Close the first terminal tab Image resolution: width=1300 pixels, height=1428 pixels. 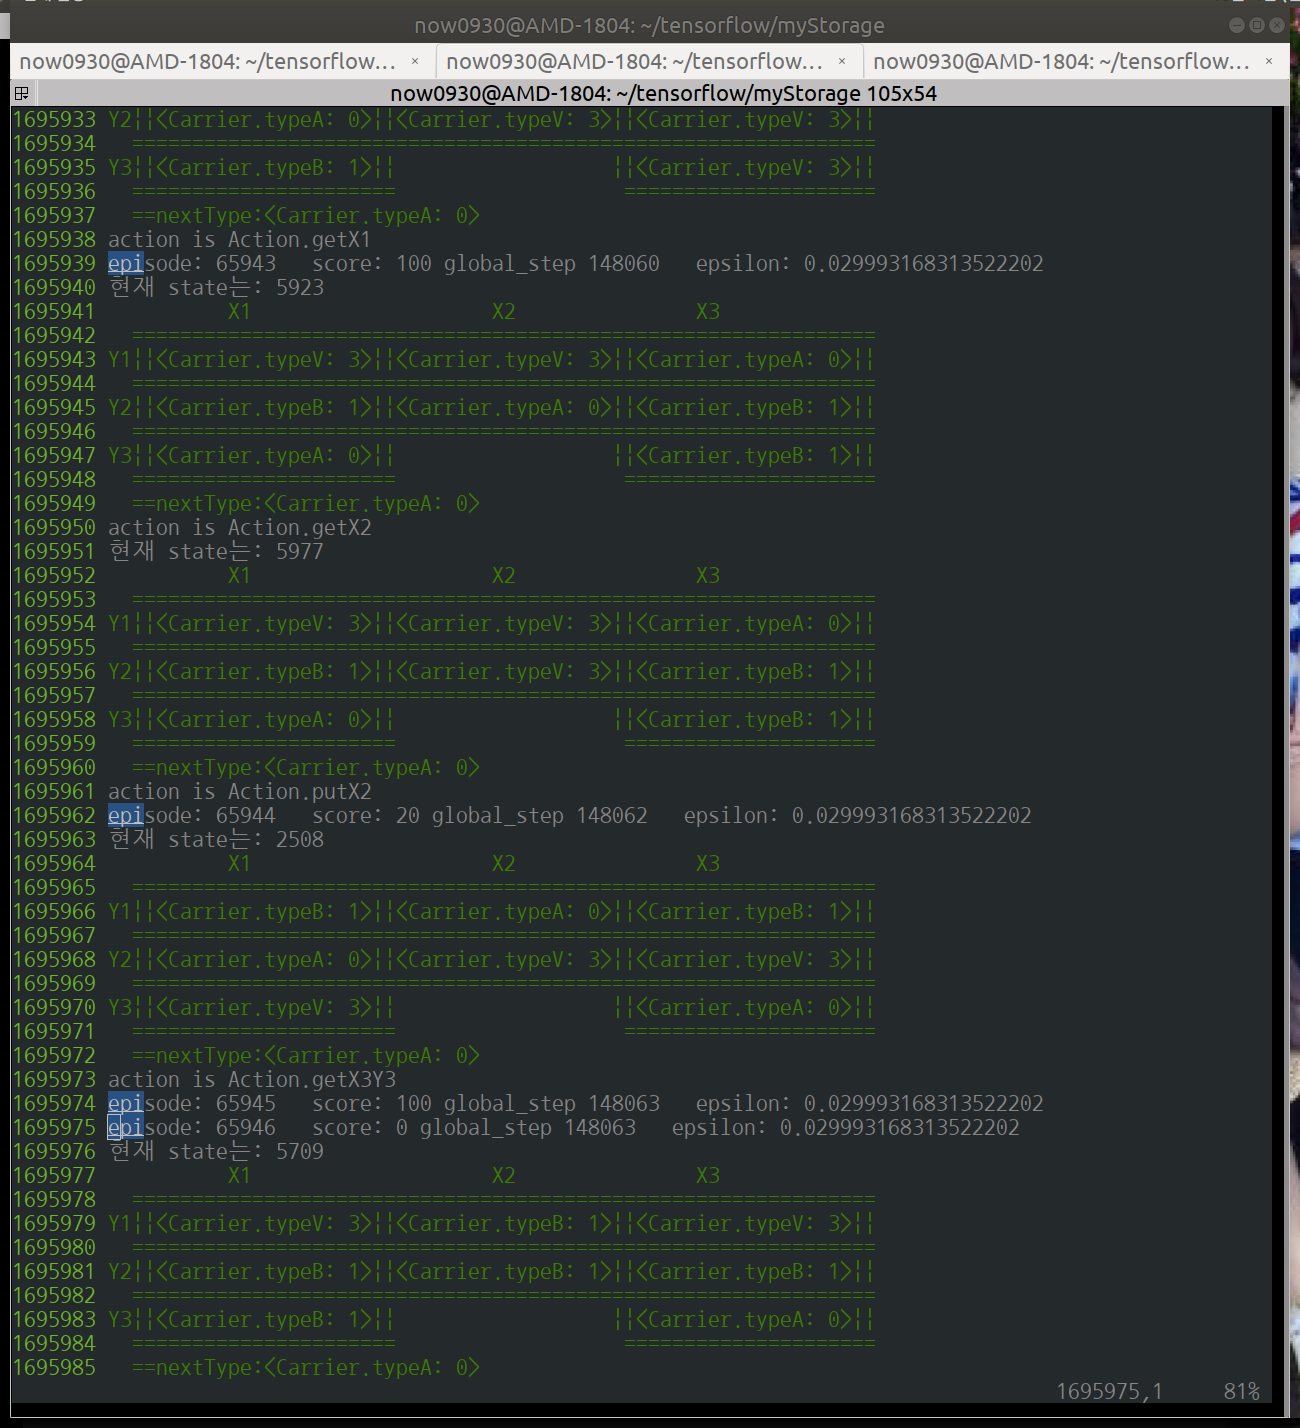coord(415,61)
